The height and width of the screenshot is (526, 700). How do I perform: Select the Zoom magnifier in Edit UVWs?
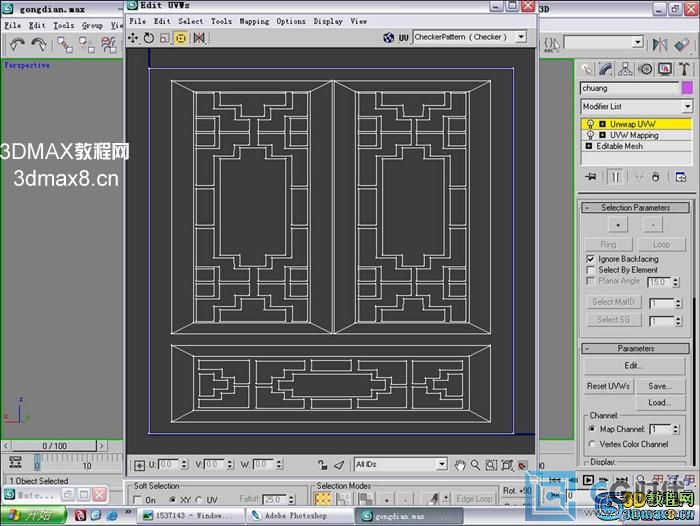(475, 465)
